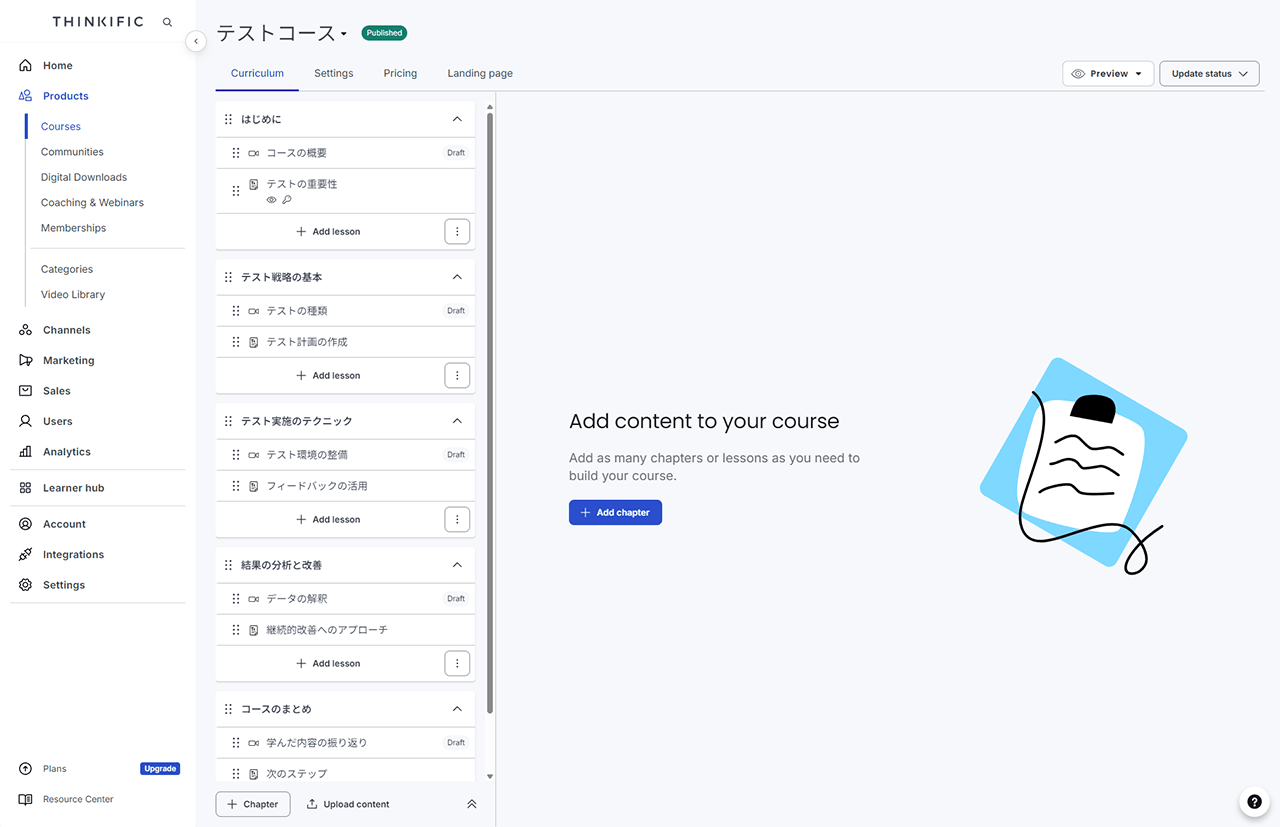This screenshot has height=827, width=1280.
Task: Click the Integrations plug icon in sidebar
Action: [x=26, y=555]
